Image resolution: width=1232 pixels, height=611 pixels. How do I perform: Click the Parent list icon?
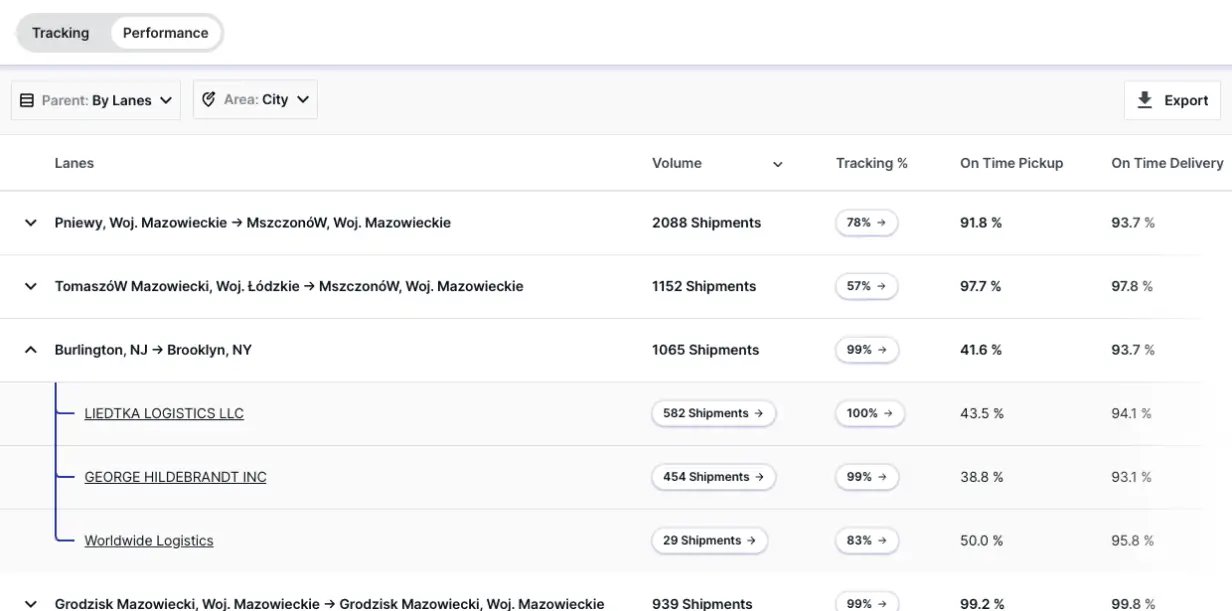coord(27,100)
